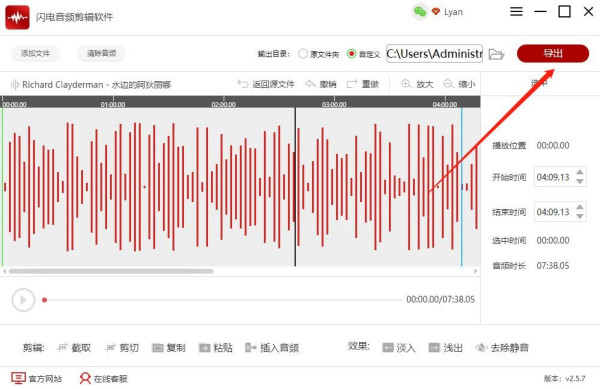
Task: Click the 添加文件 button
Action: point(36,54)
